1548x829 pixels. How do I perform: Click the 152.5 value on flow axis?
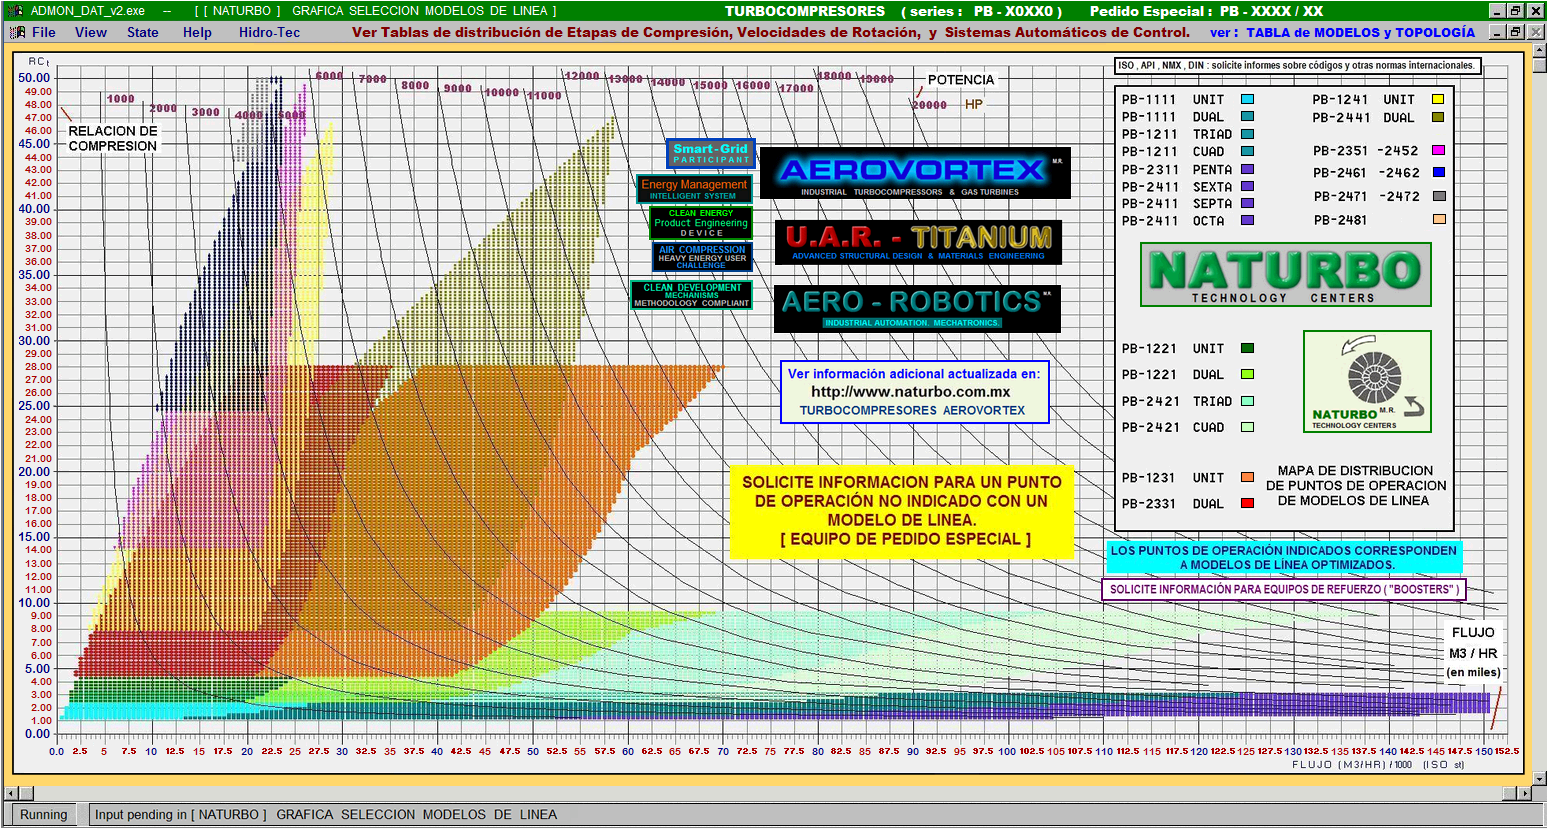click(1507, 751)
